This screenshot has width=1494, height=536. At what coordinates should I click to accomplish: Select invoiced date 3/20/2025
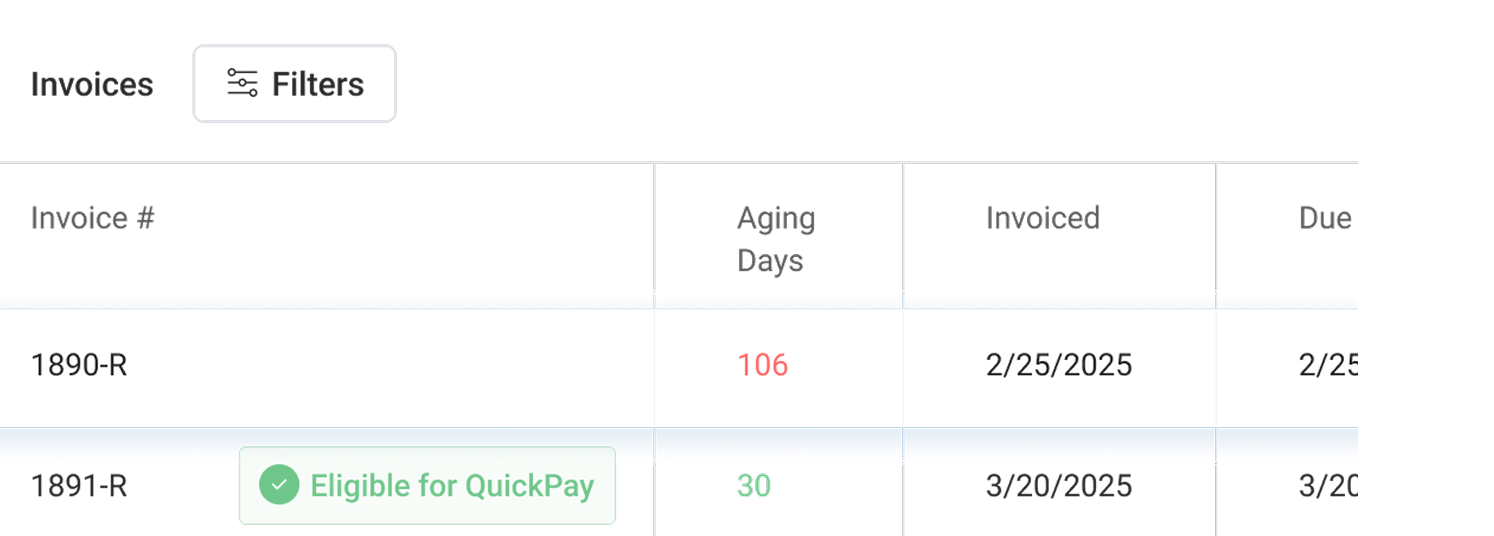tap(1059, 486)
